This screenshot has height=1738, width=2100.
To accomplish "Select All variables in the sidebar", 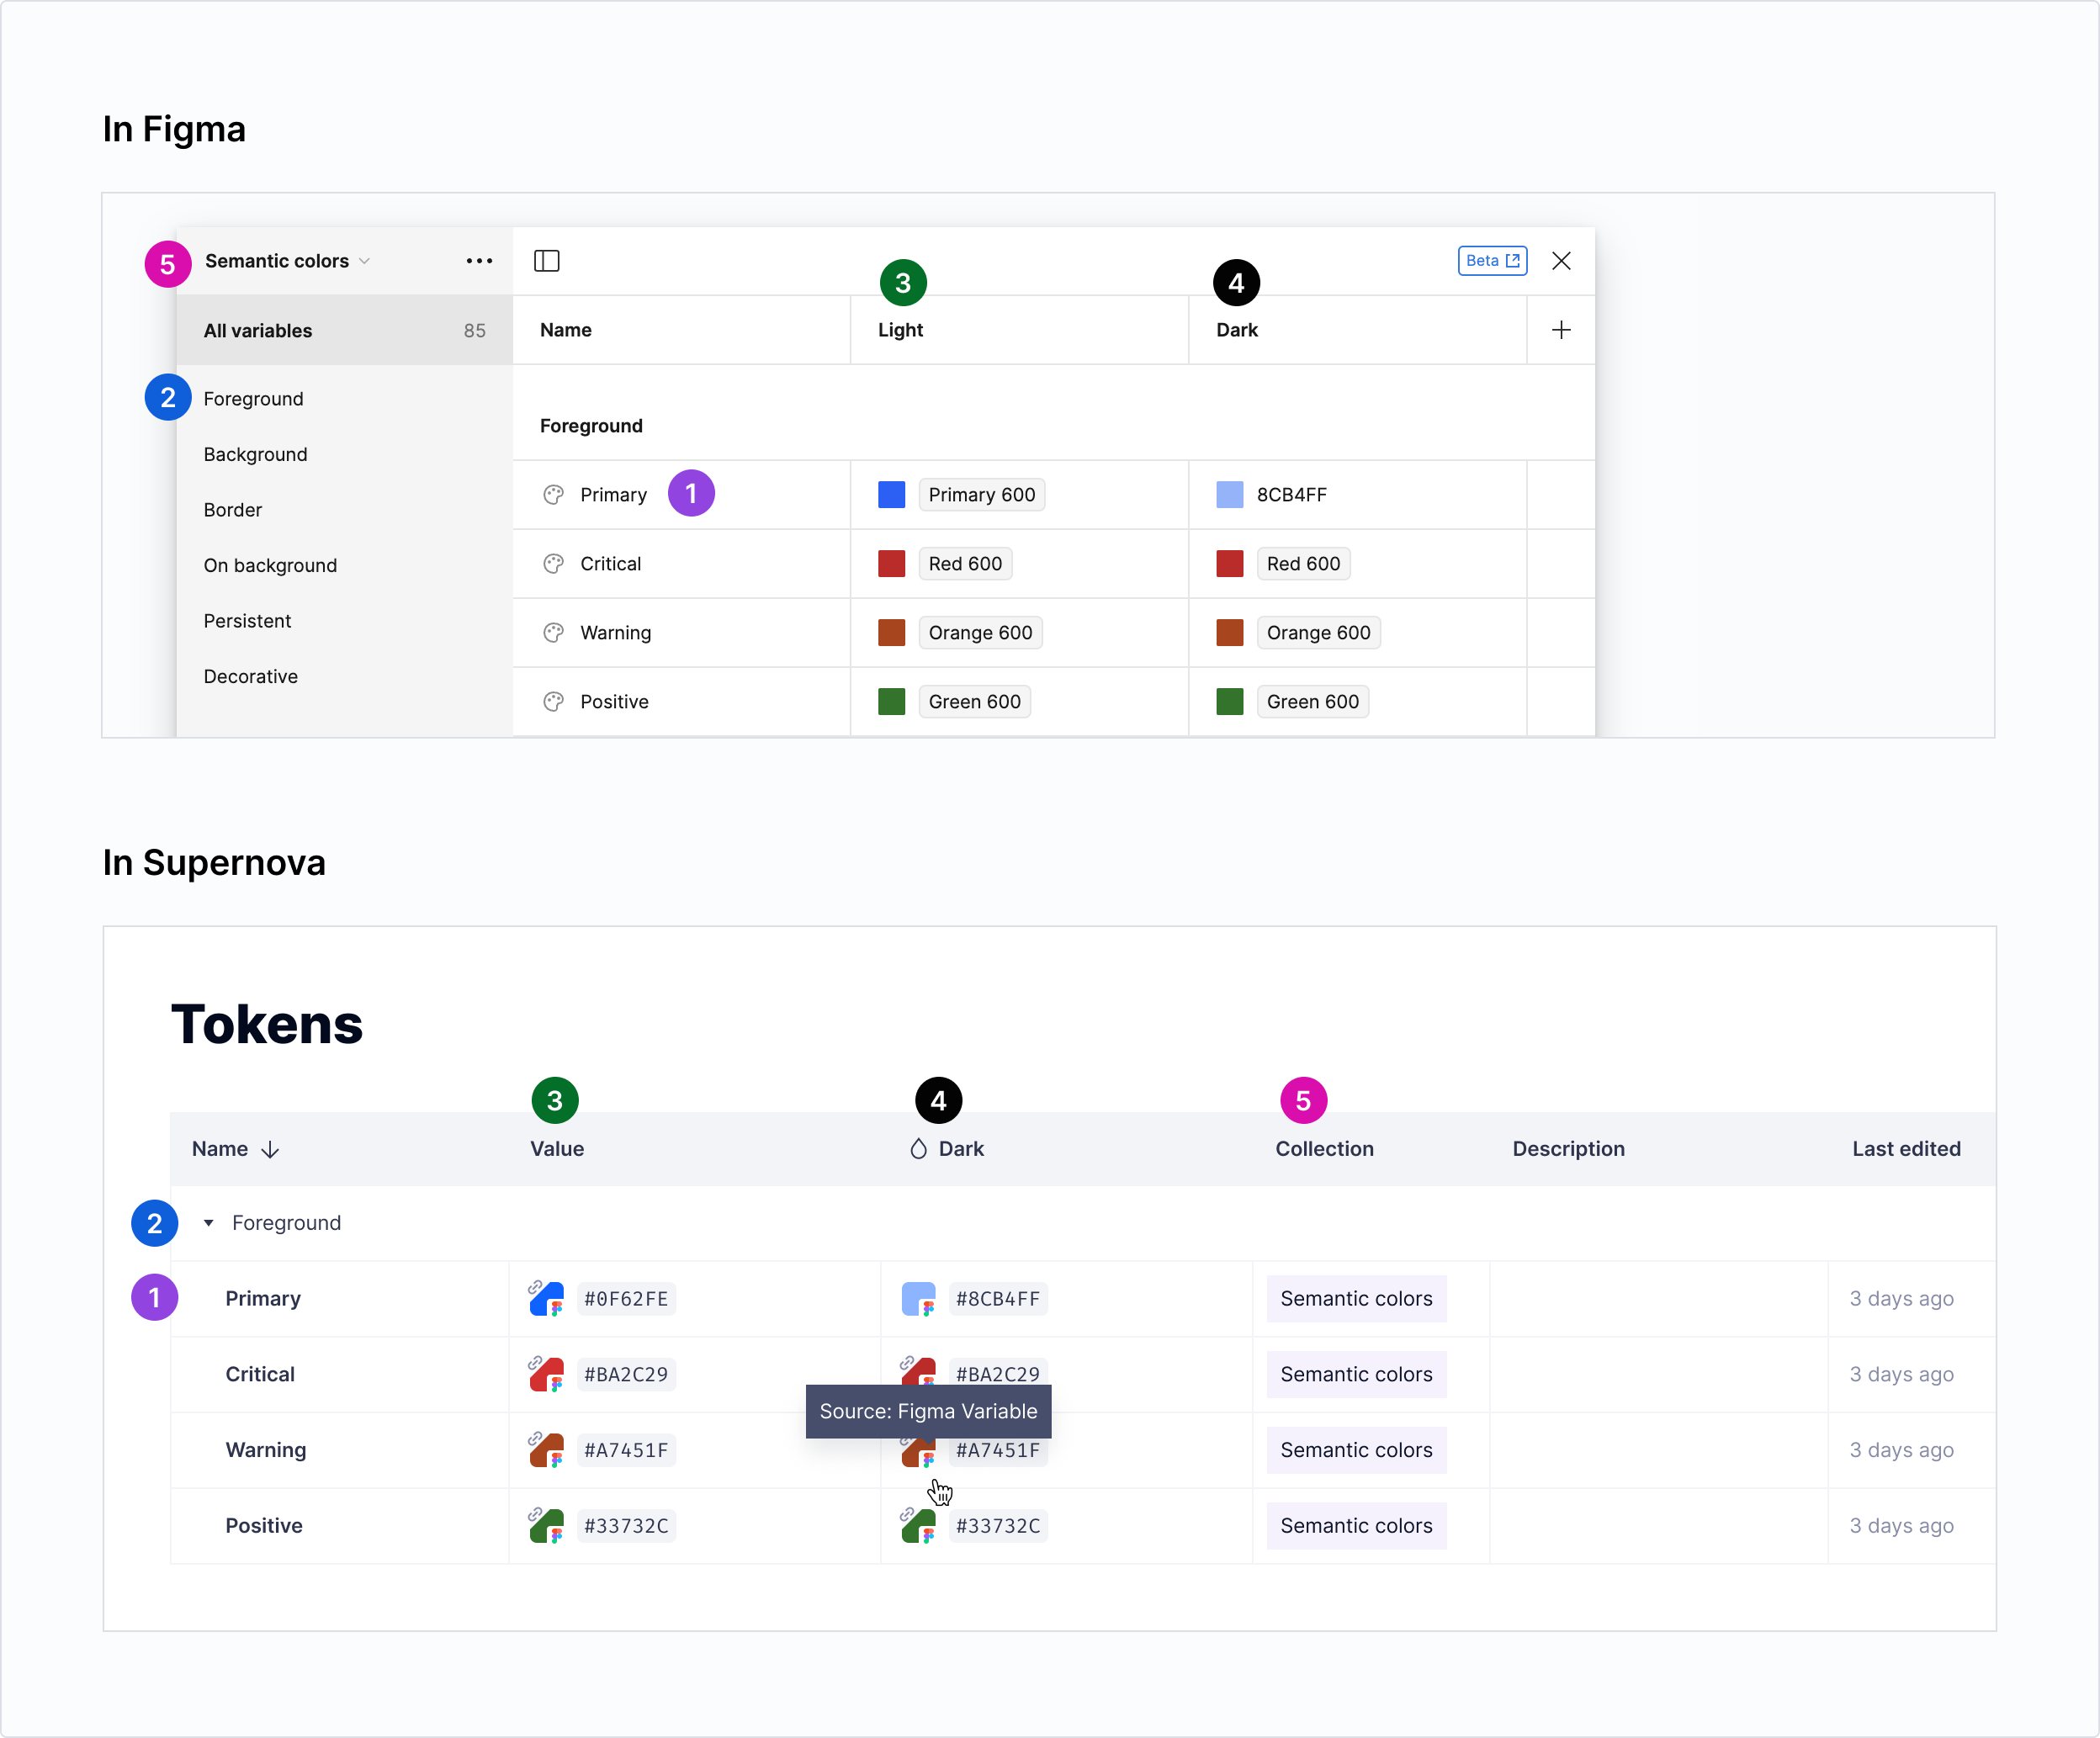I will click(344, 331).
